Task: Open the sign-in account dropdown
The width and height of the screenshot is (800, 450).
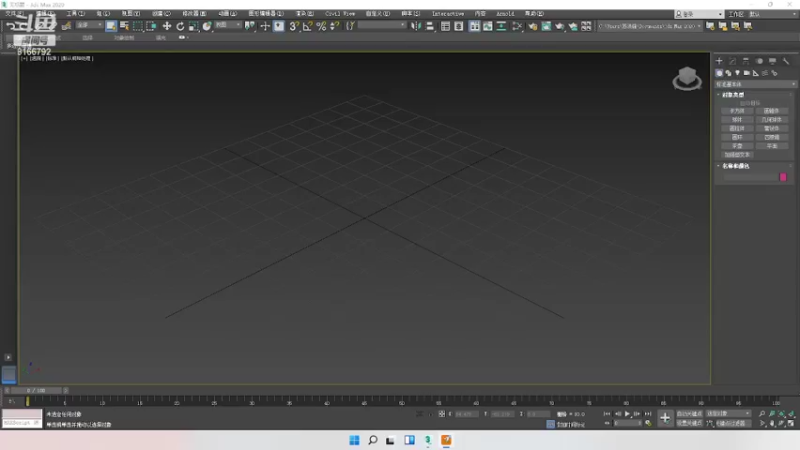Action: [x=698, y=14]
